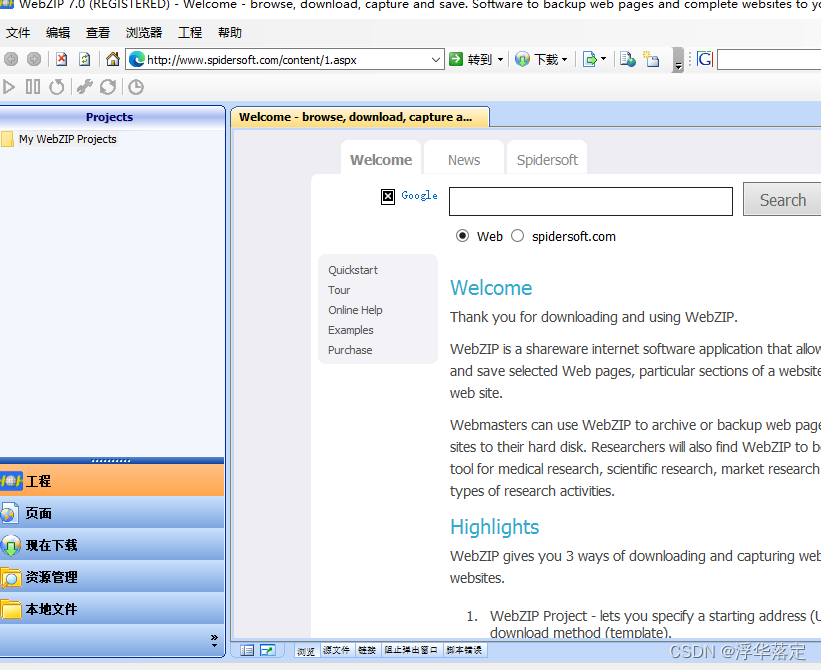This screenshot has width=821, height=670.
Task: Expand the side panel chevron at bottom
Action: pos(214,640)
